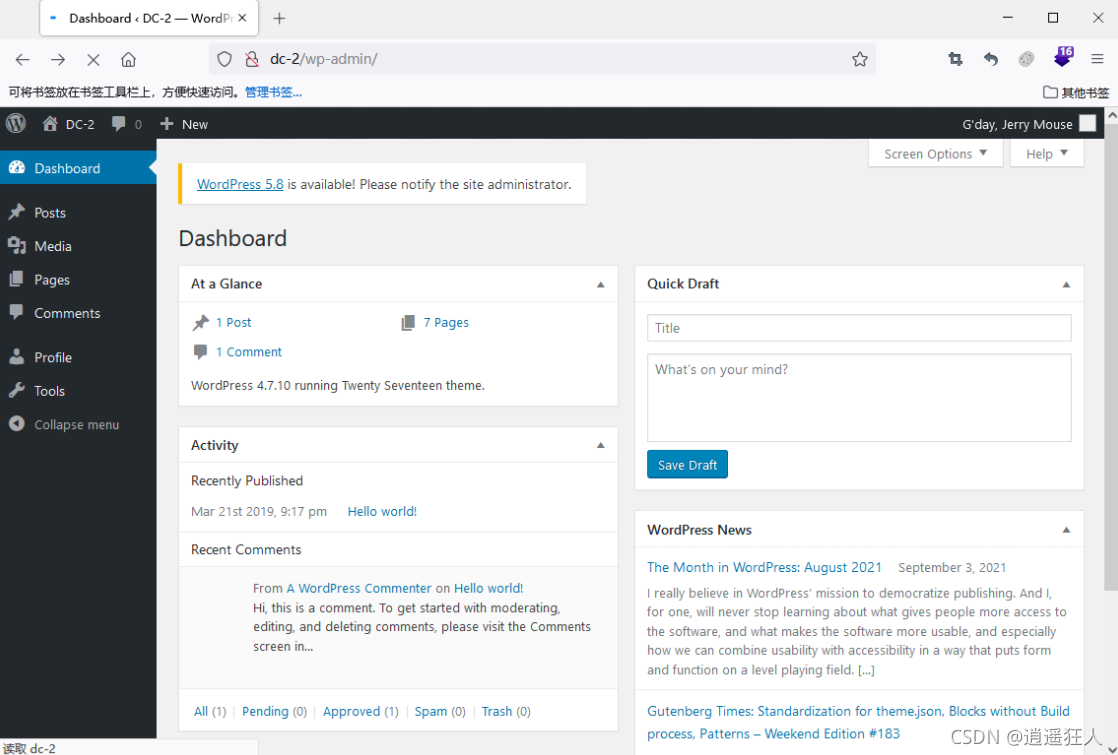Filter comments by Pending (0)
The height and width of the screenshot is (755, 1118).
click(x=275, y=711)
